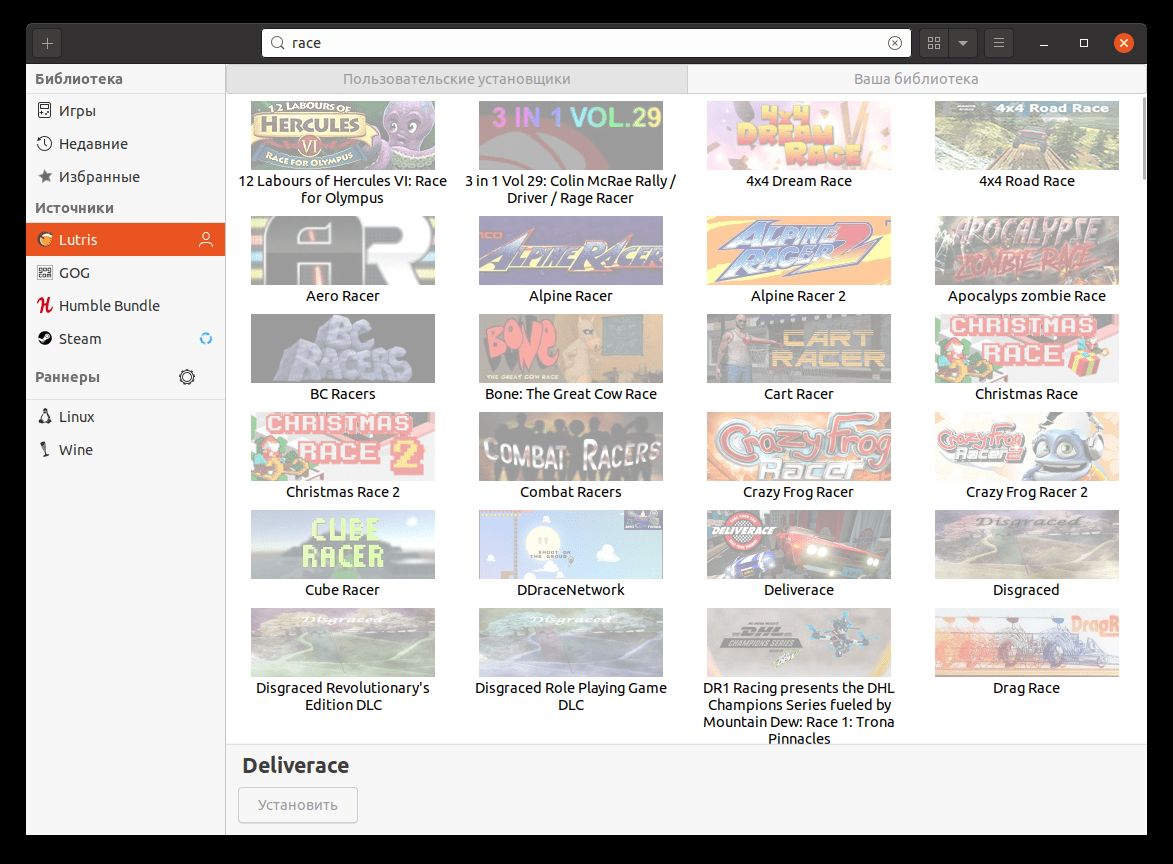Screen dimensions: 1173x864
Task: Select Apocalyps zombie Race cover
Action: tap(1026, 251)
